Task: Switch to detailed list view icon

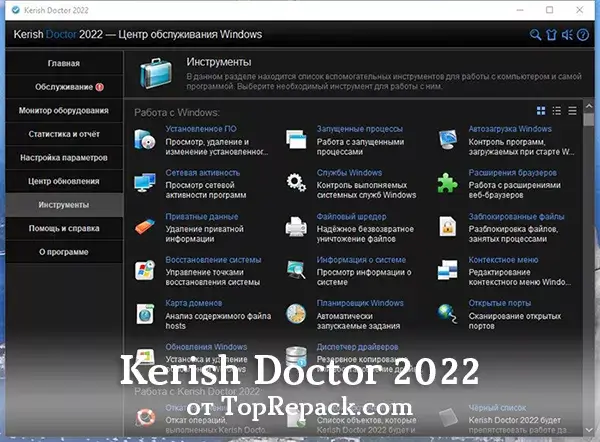Action: tap(557, 111)
